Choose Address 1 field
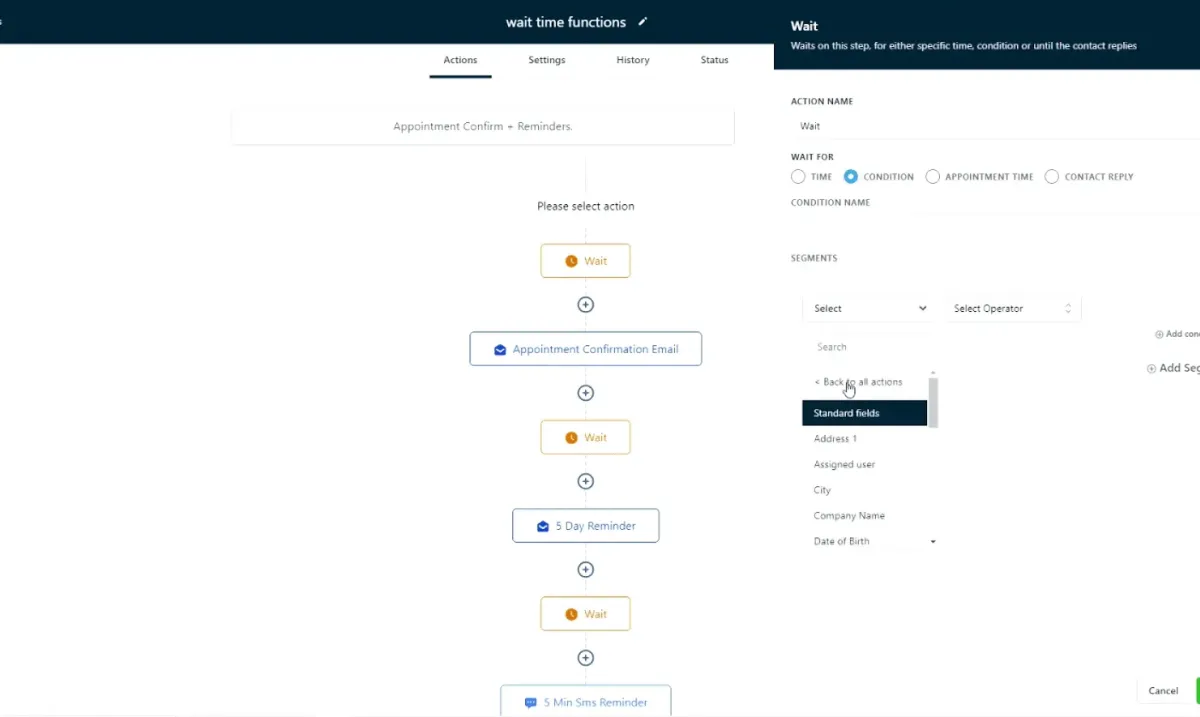 click(865, 439)
